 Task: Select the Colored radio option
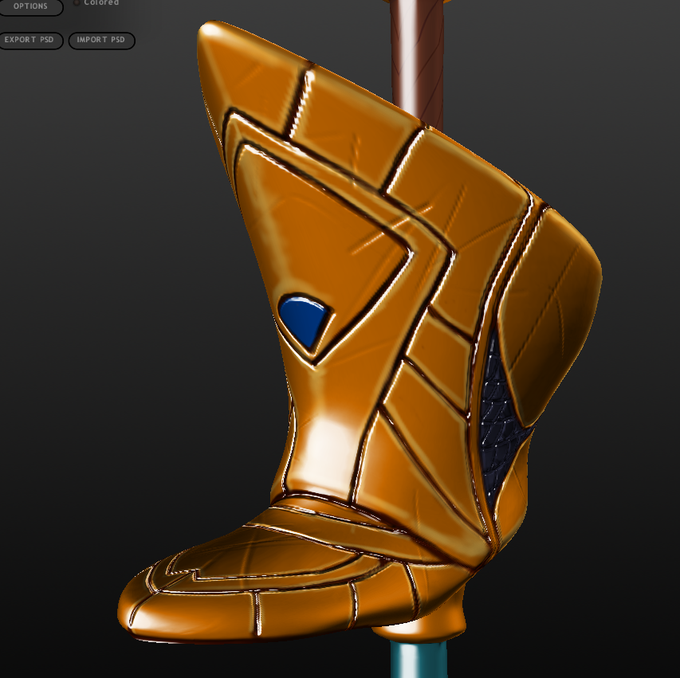click(x=76, y=3)
